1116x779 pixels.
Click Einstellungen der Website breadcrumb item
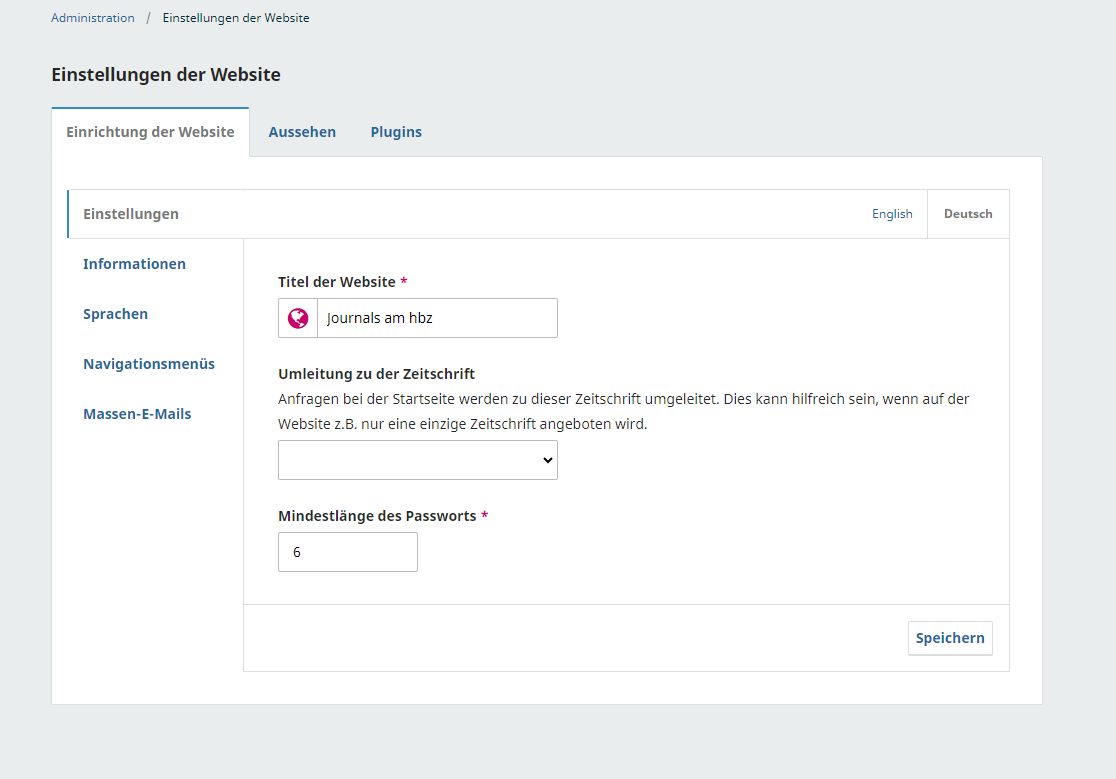[x=236, y=18]
